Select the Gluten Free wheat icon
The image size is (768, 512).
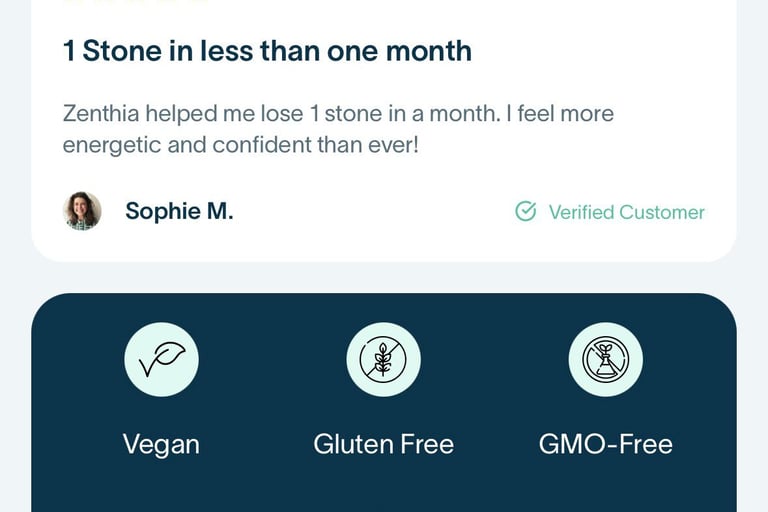383,359
